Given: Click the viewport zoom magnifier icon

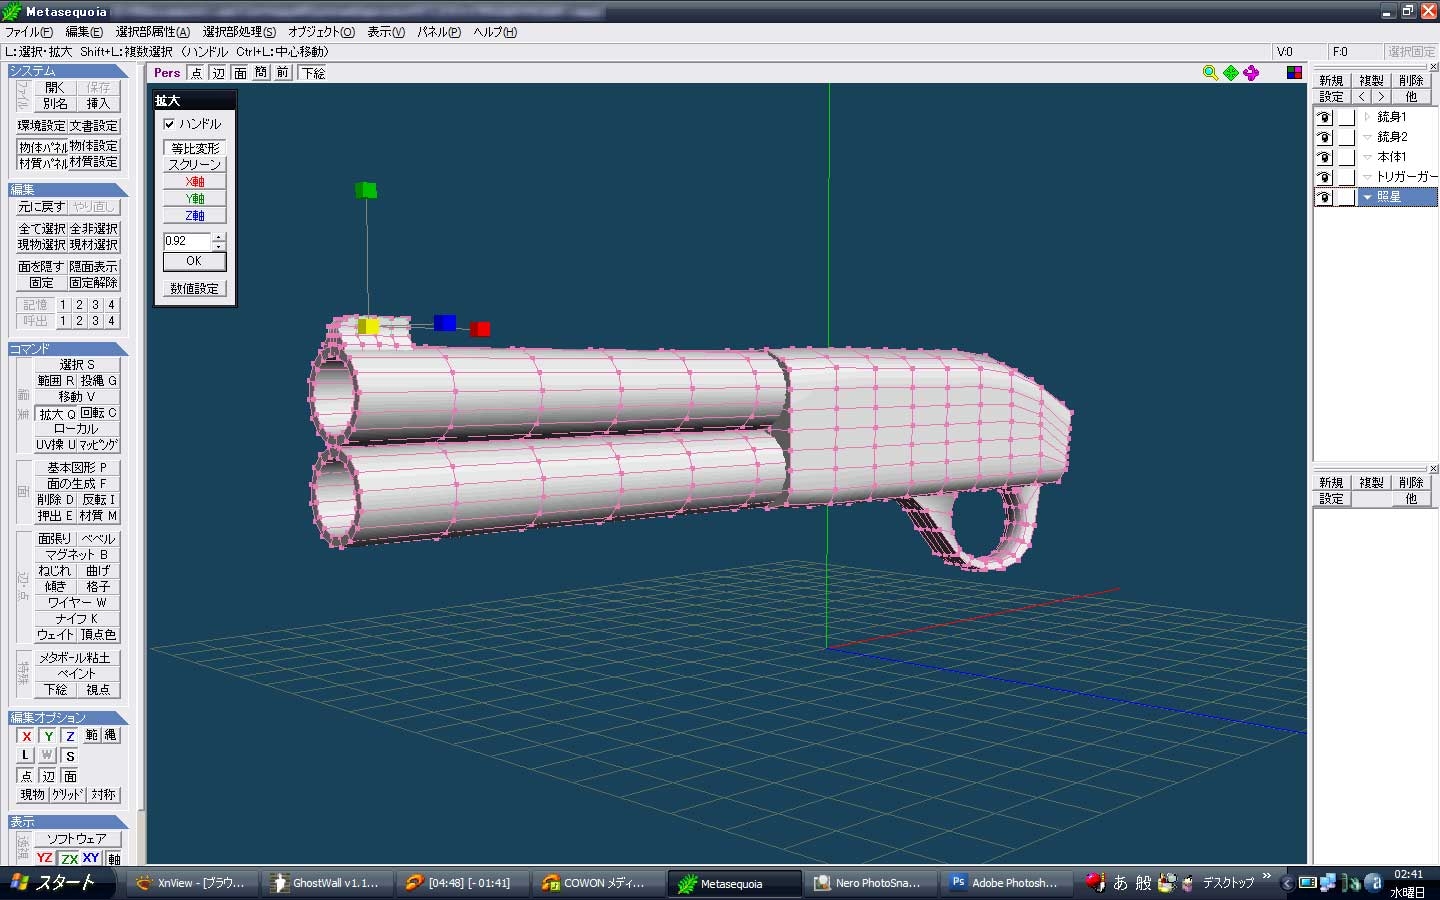Looking at the screenshot, I should pos(1210,73).
